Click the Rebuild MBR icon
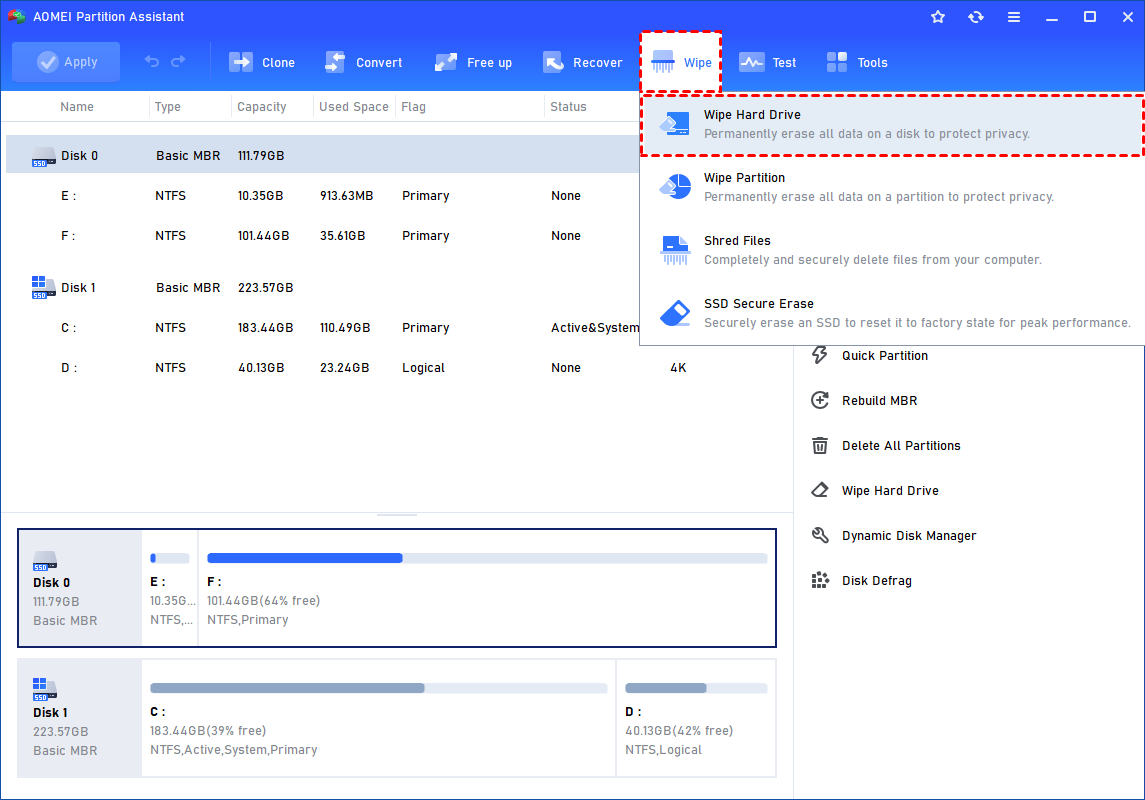 820,400
